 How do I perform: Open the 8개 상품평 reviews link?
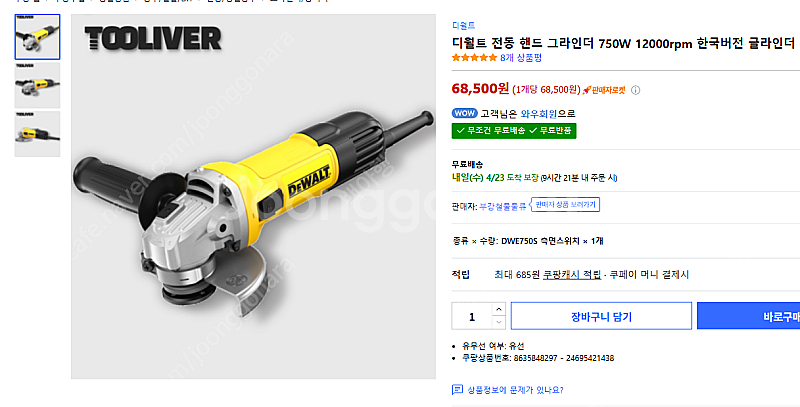(x=520, y=58)
